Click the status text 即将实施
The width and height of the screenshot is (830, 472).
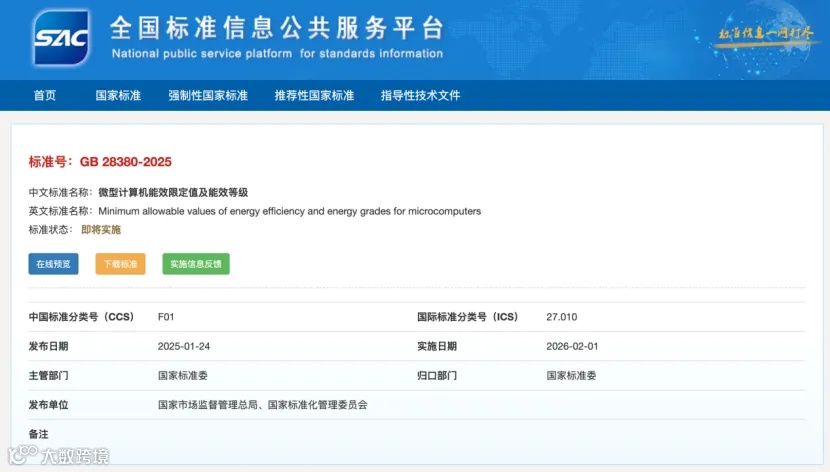(x=101, y=230)
